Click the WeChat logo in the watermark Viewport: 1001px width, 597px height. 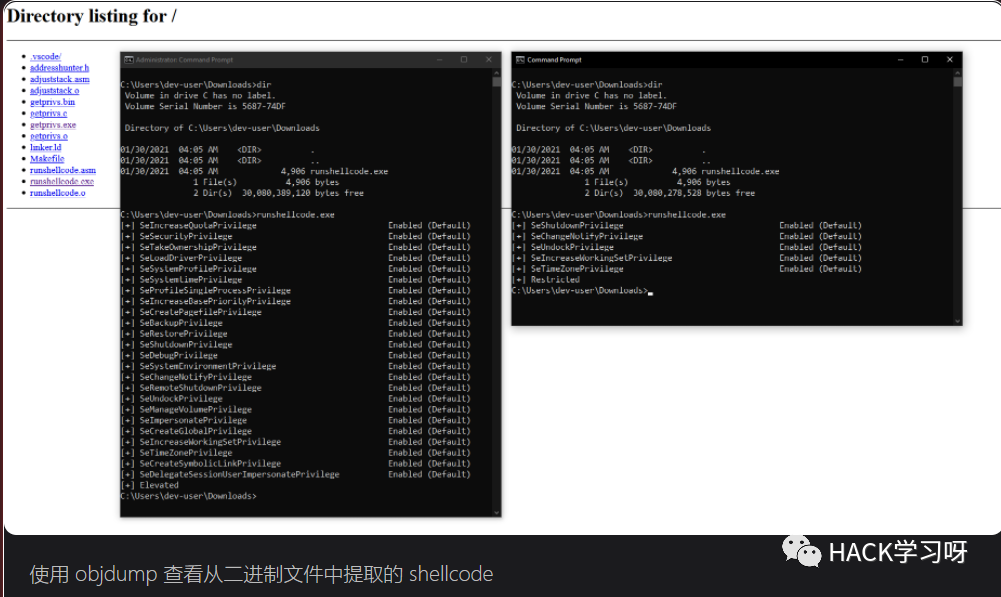[x=801, y=551]
